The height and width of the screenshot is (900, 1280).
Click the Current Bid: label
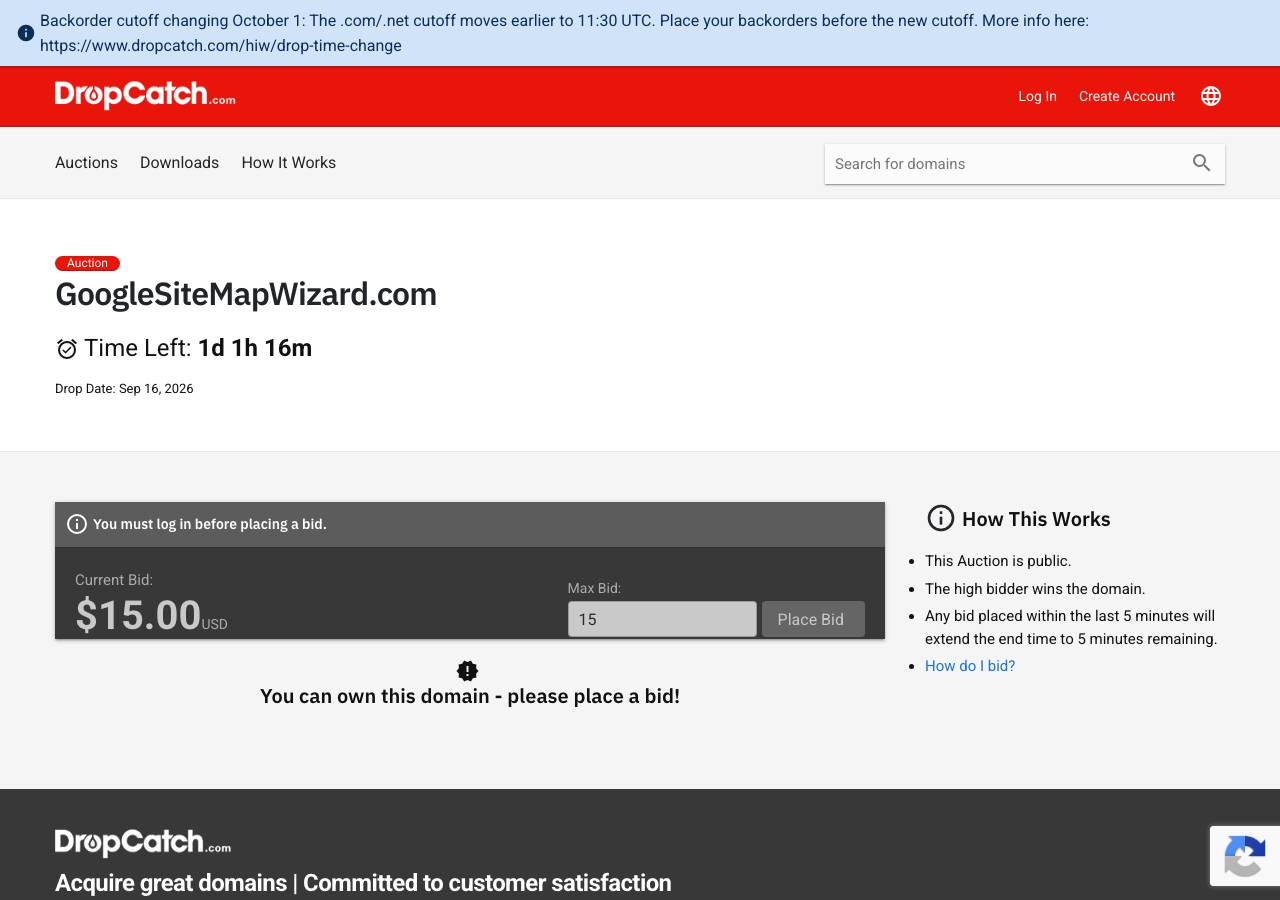click(114, 580)
